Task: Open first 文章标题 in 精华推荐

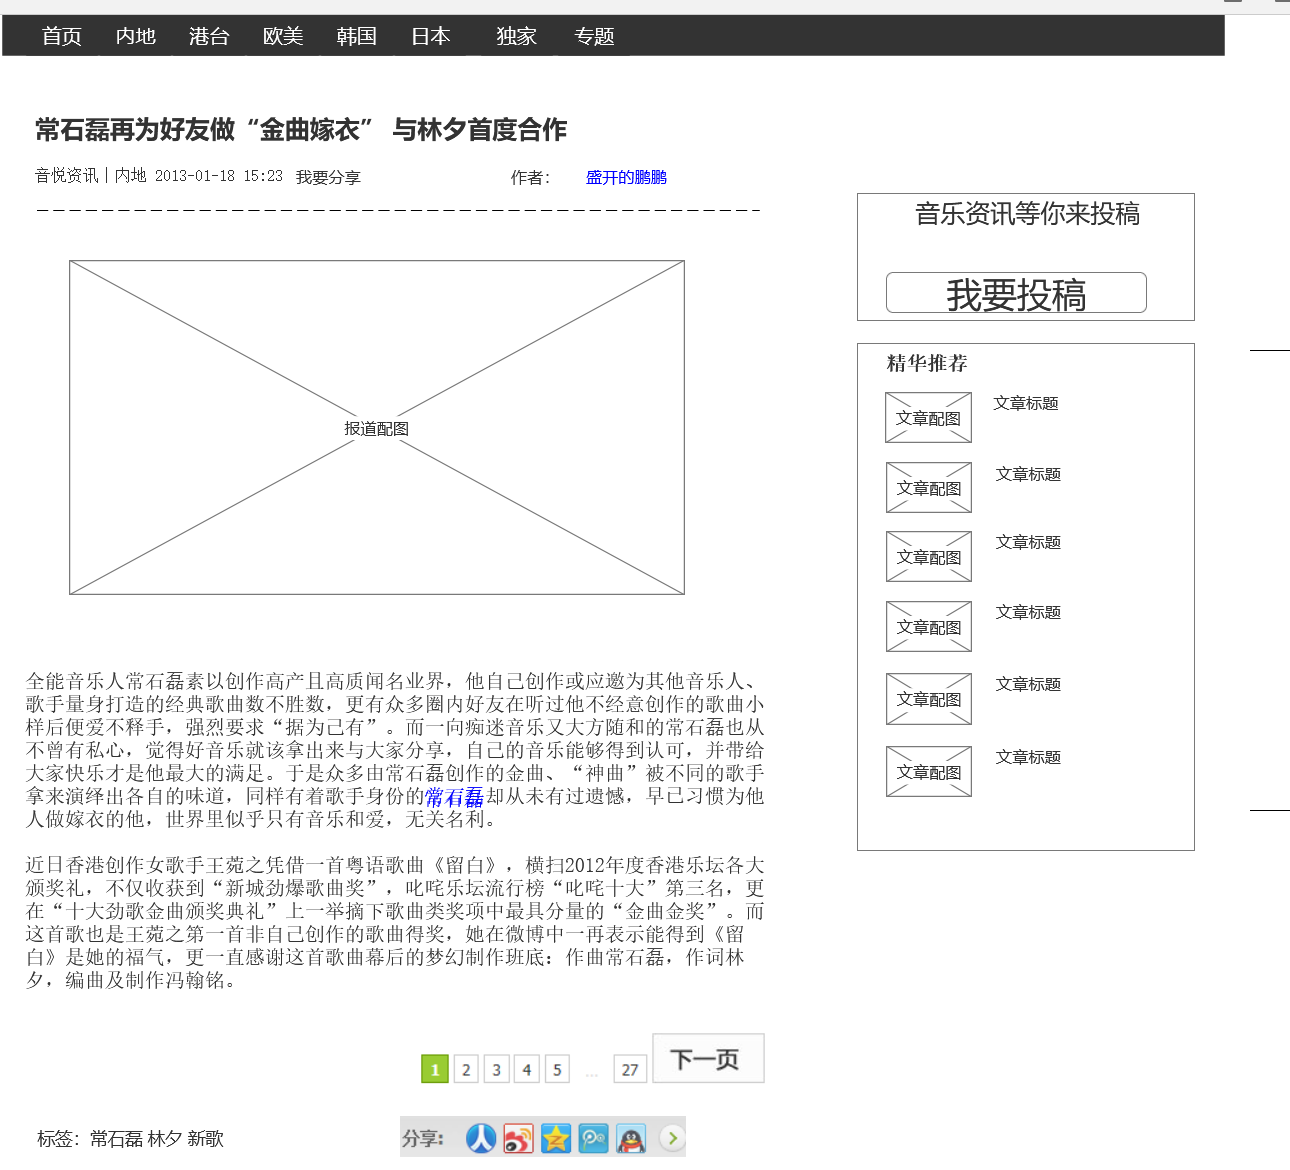Action: (1026, 403)
